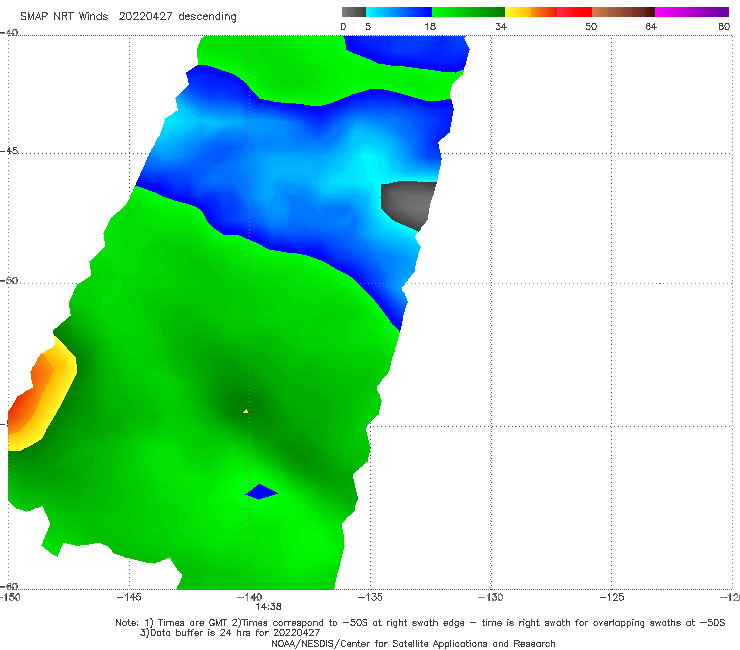Click the small blue diamond in the green region
The width and height of the screenshot is (740, 650).
pyautogui.click(x=261, y=492)
